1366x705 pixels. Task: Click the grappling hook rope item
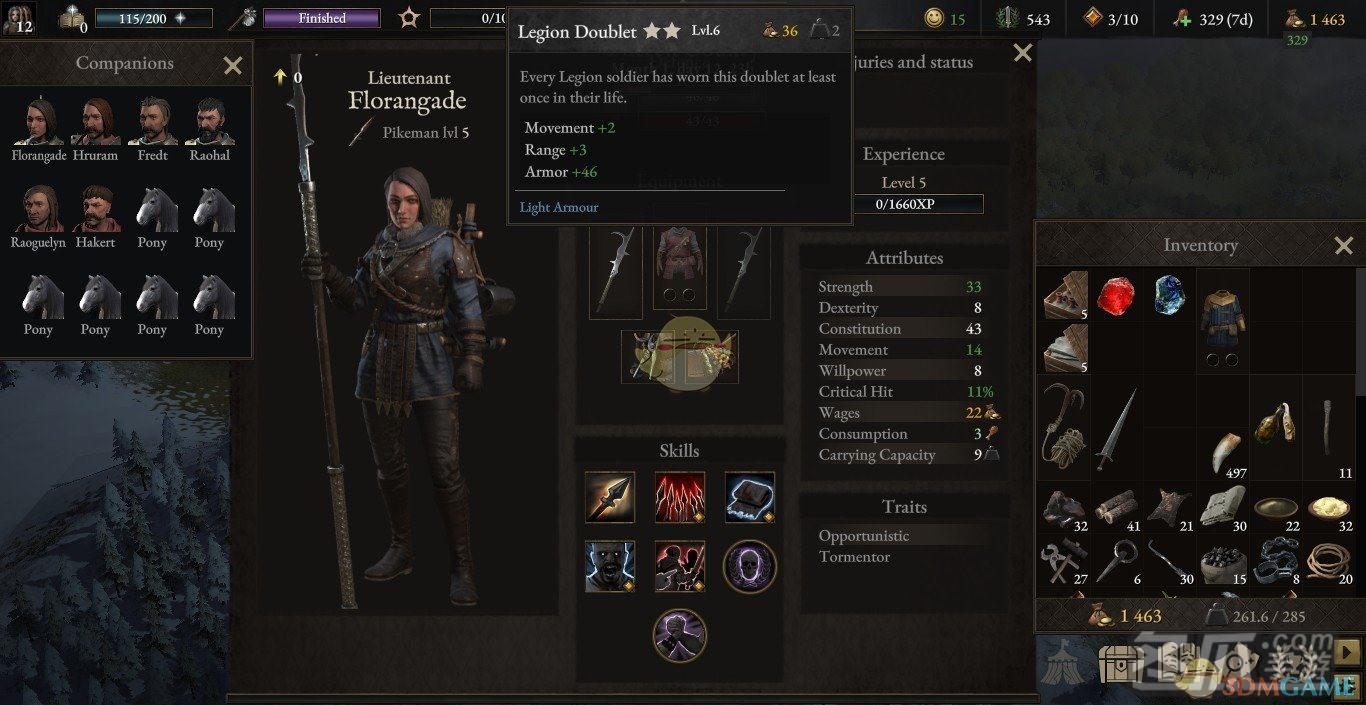(1063, 428)
